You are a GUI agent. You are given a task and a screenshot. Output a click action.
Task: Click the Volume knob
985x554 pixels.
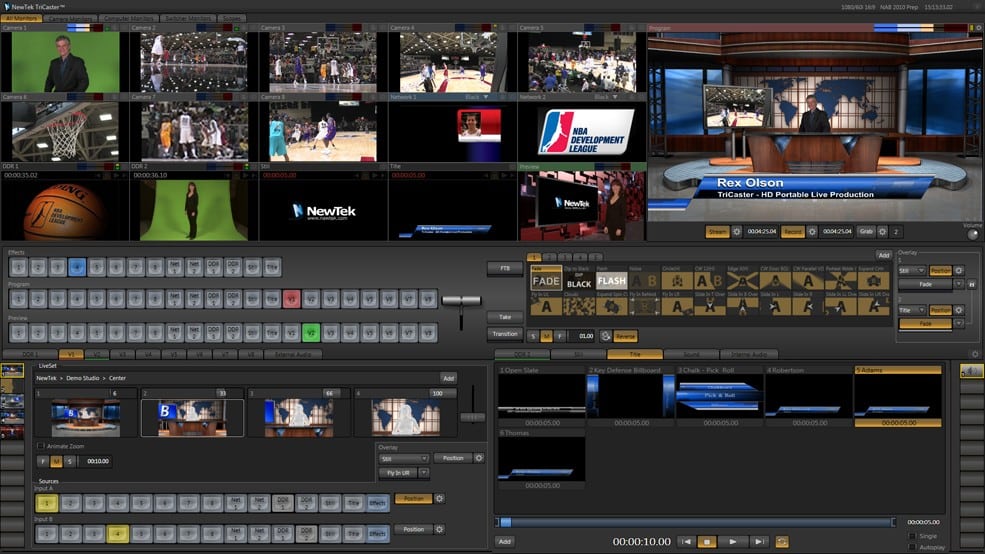[x=973, y=234]
